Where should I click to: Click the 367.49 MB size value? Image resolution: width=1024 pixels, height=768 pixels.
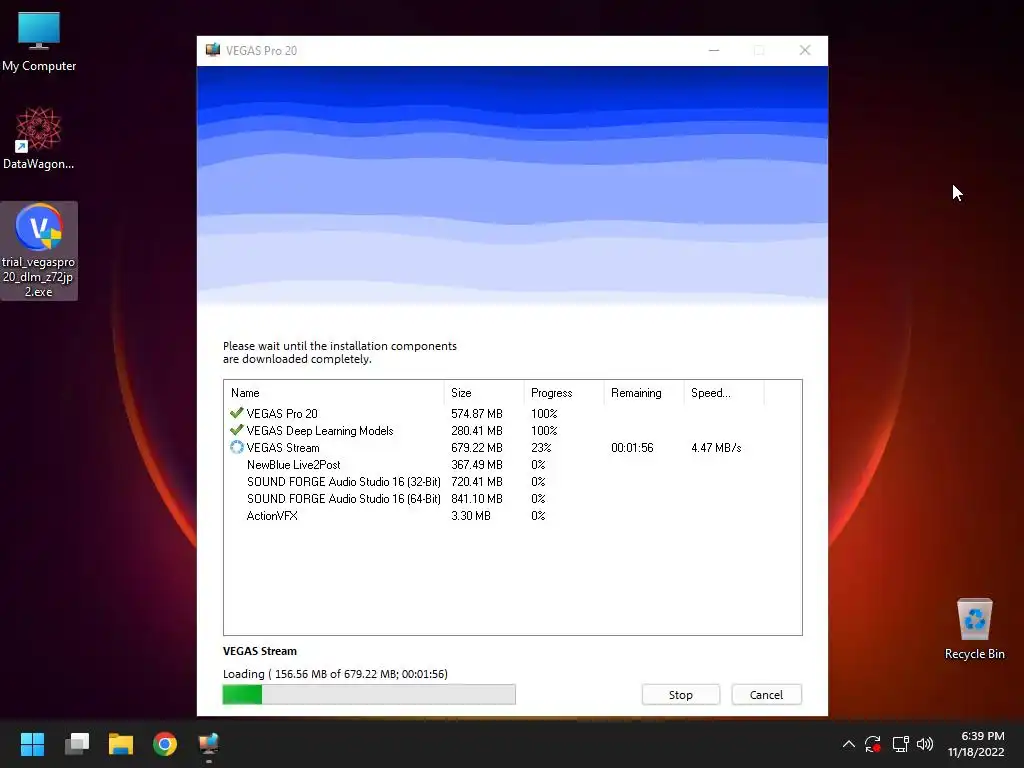pyautogui.click(x=477, y=464)
